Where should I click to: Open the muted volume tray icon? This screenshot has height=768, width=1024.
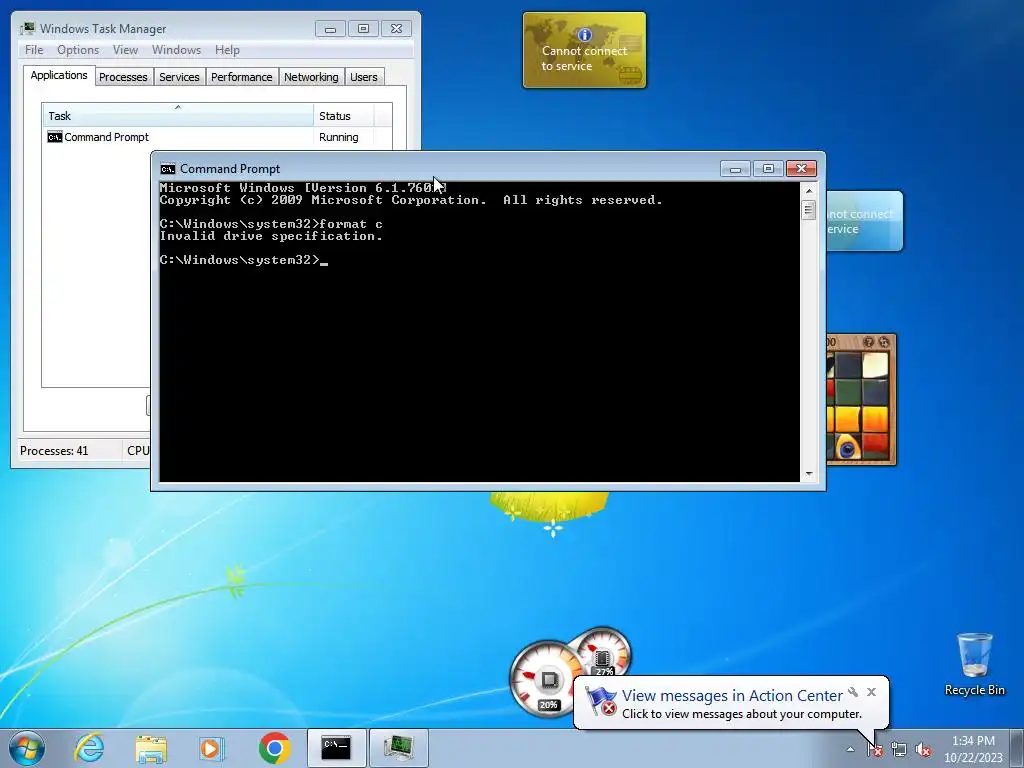click(923, 750)
